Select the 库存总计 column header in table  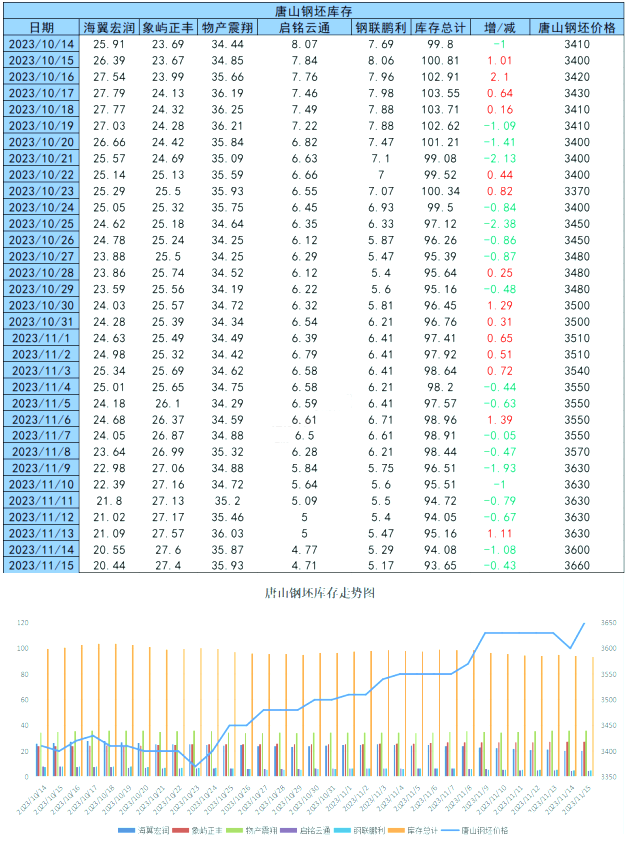[440, 28]
